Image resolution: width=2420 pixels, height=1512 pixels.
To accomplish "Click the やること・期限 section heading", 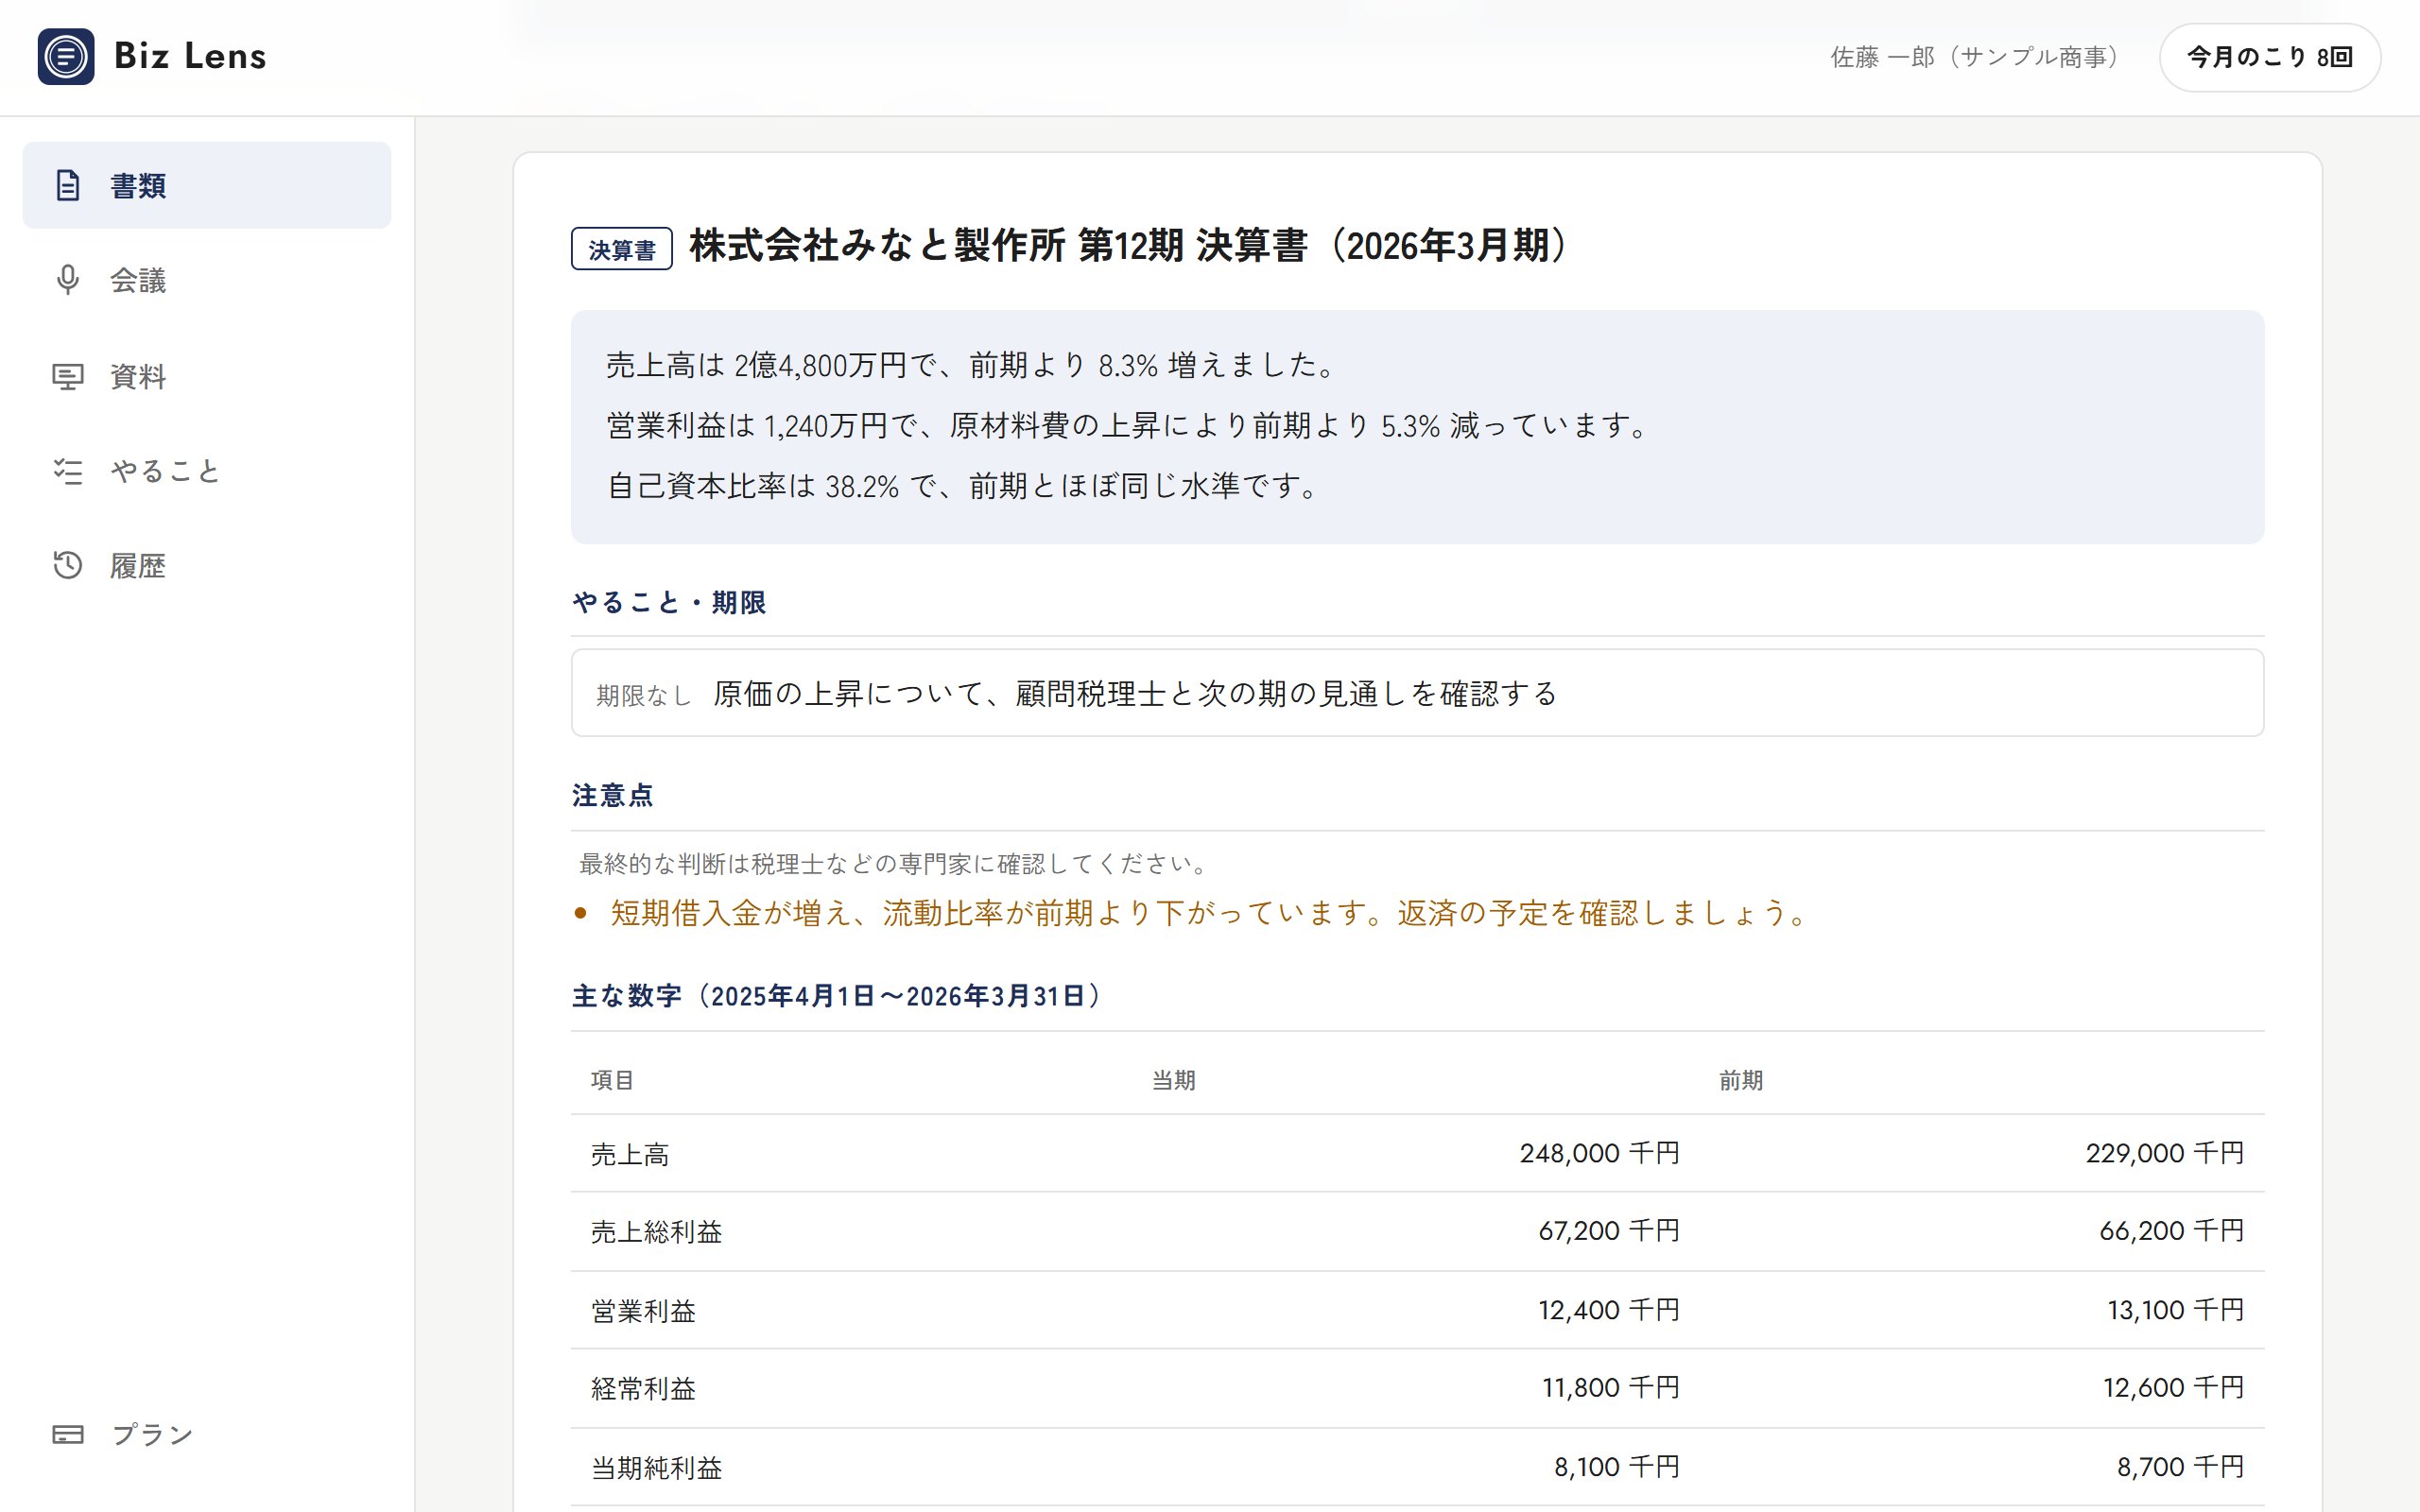I will coord(669,602).
